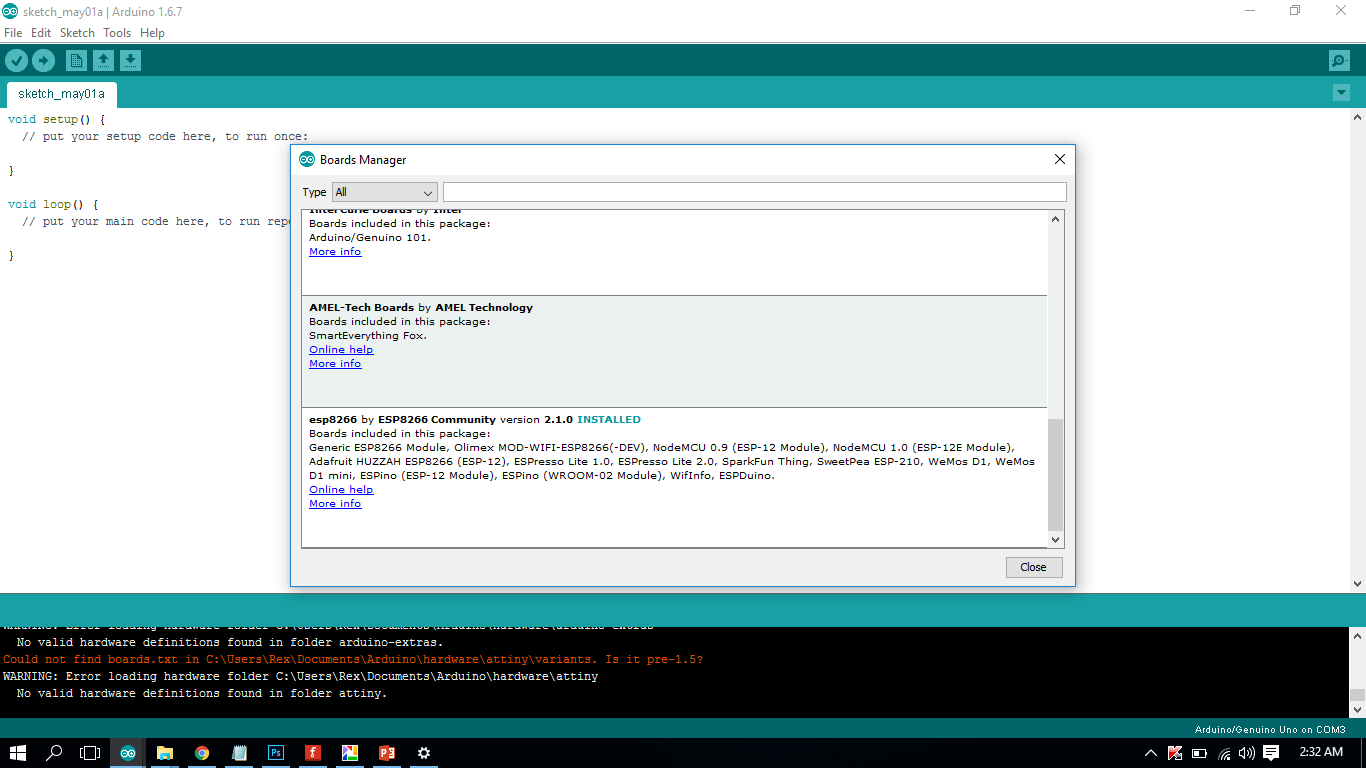Screen dimensions: 1366x768
Task: Open the Tools menu
Action: pyautogui.click(x=117, y=33)
